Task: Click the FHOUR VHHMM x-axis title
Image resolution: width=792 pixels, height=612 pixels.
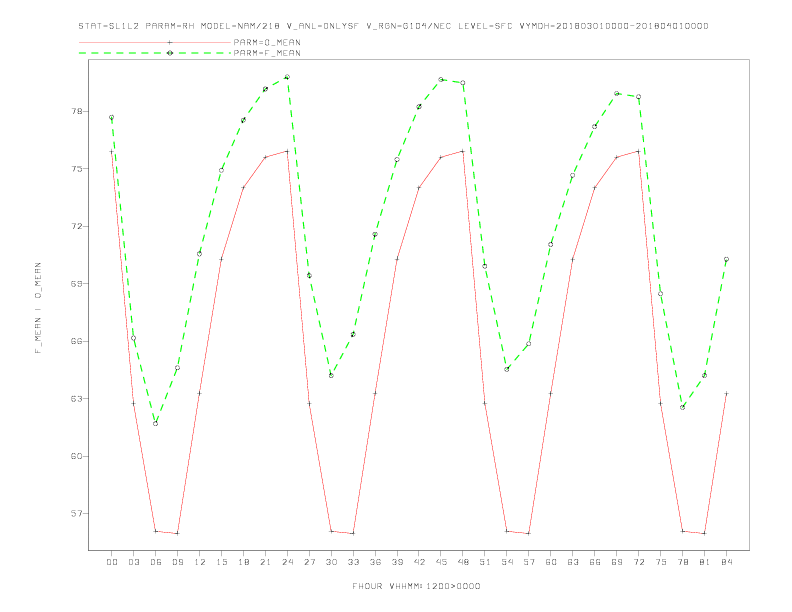Action: (x=416, y=586)
